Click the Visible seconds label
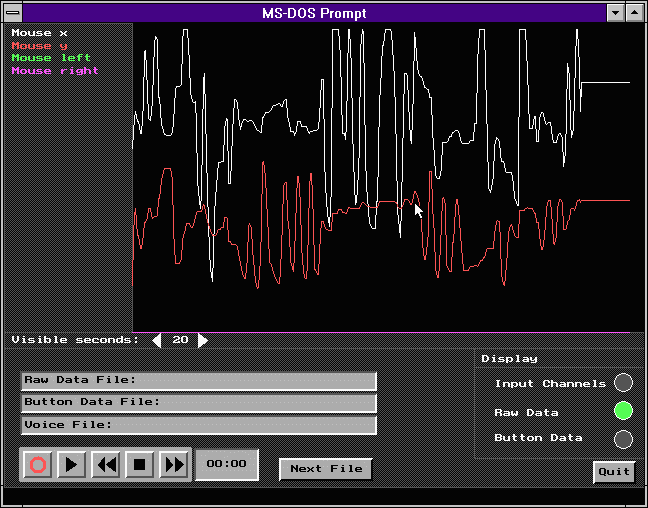The height and width of the screenshot is (508, 648). point(75,340)
